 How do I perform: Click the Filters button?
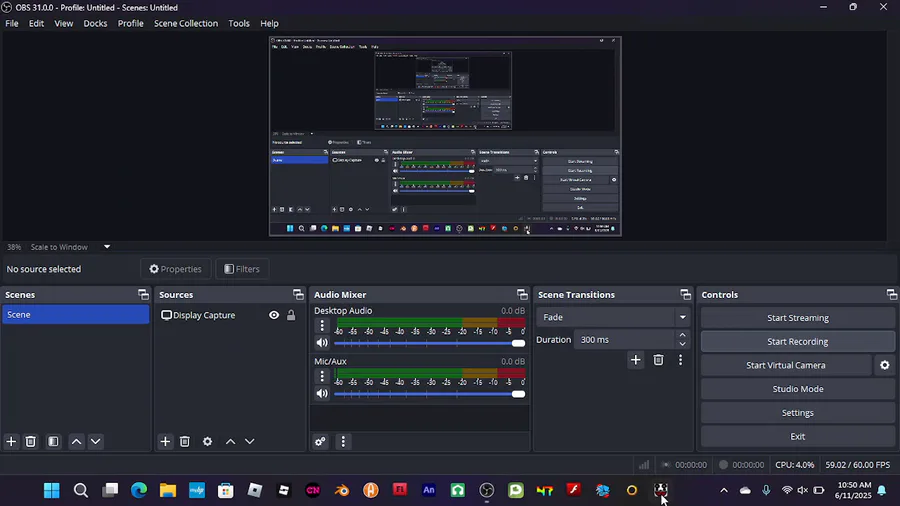pyautogui.click(x=242, y=269)
